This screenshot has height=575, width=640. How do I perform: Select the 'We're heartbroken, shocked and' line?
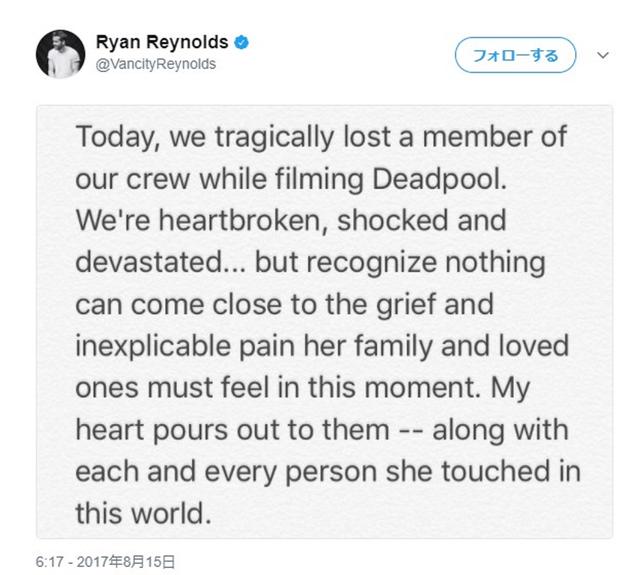[x=291, y=221]
